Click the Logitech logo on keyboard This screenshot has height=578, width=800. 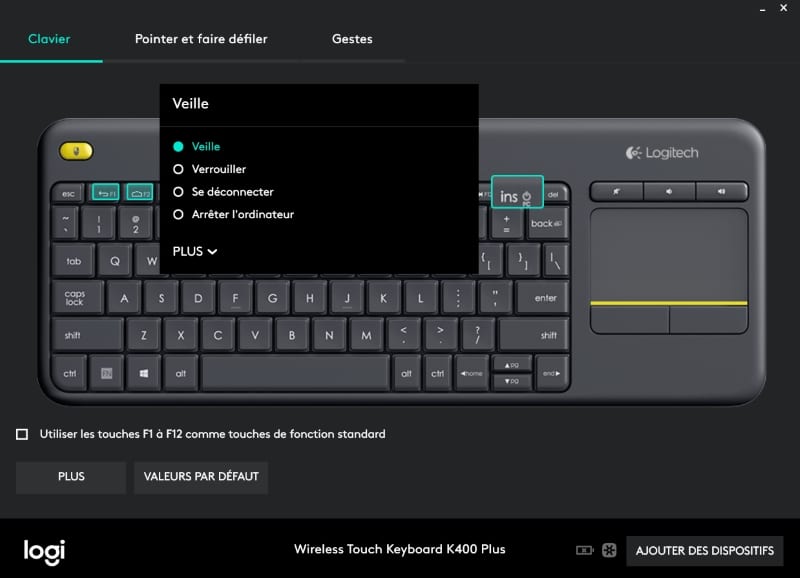662,153
